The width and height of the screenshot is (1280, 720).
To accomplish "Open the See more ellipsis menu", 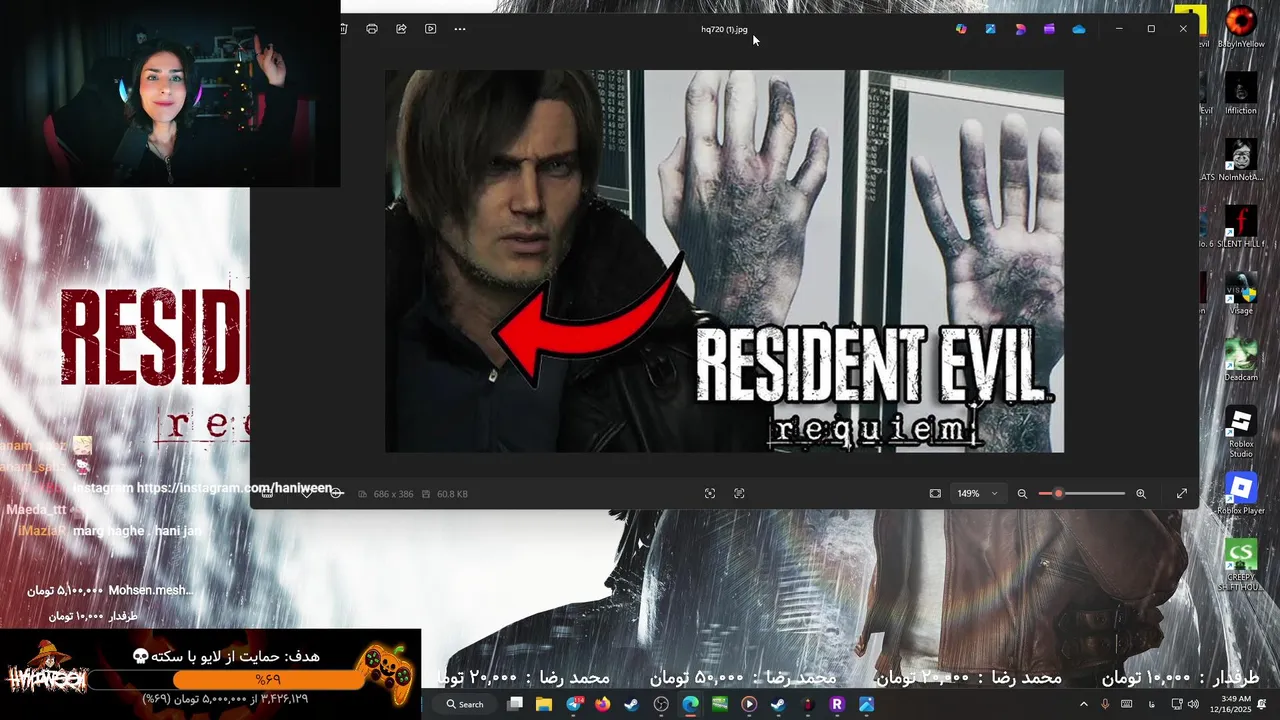I will pyautogui.click(x=460, y=29).
